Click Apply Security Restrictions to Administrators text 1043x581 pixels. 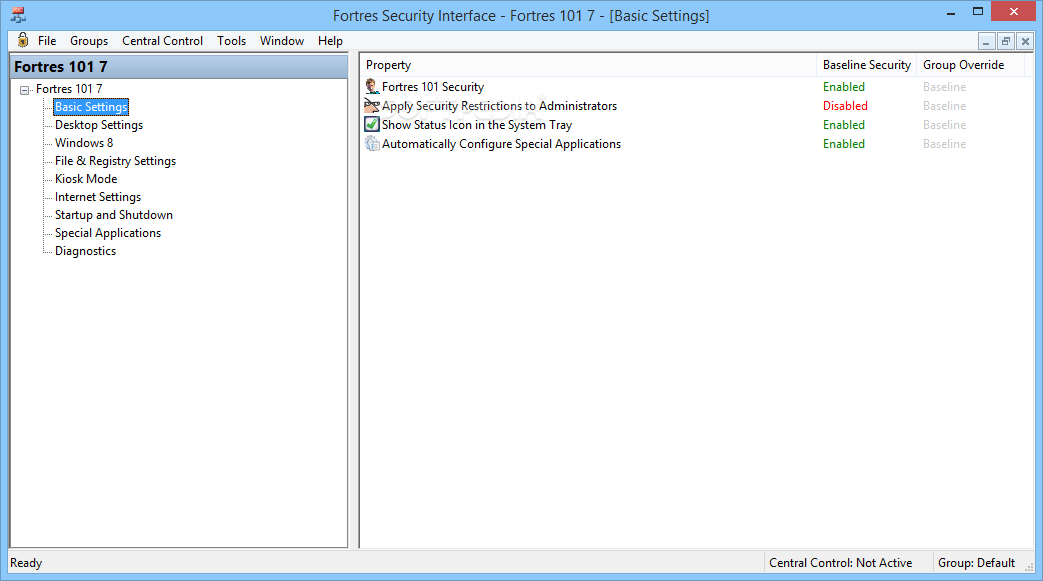click(499, 106)
